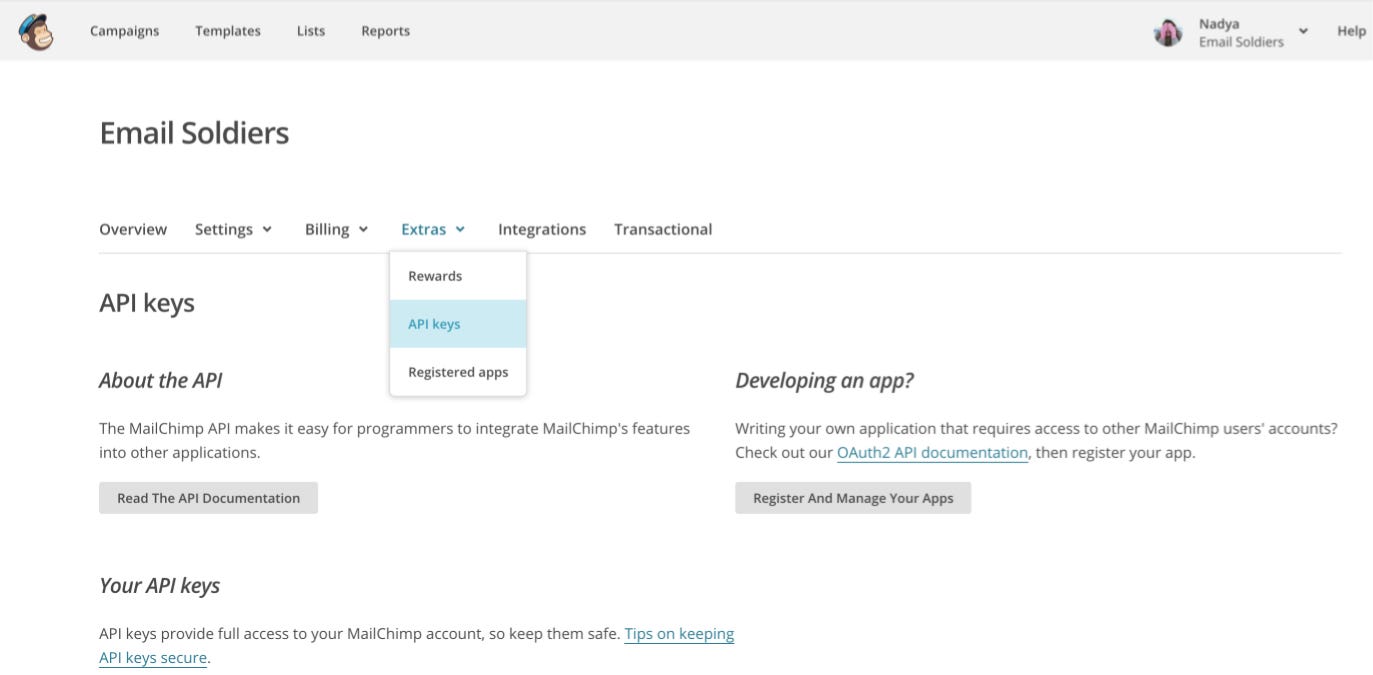This screenshot has width=1373, height=675.
Task: Open the Help link
Action: (1351, 31)
